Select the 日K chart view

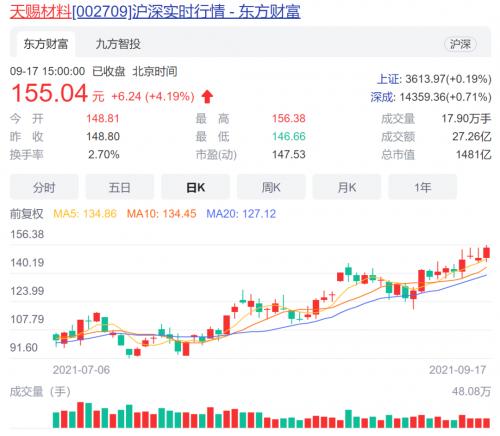(195, 187)
